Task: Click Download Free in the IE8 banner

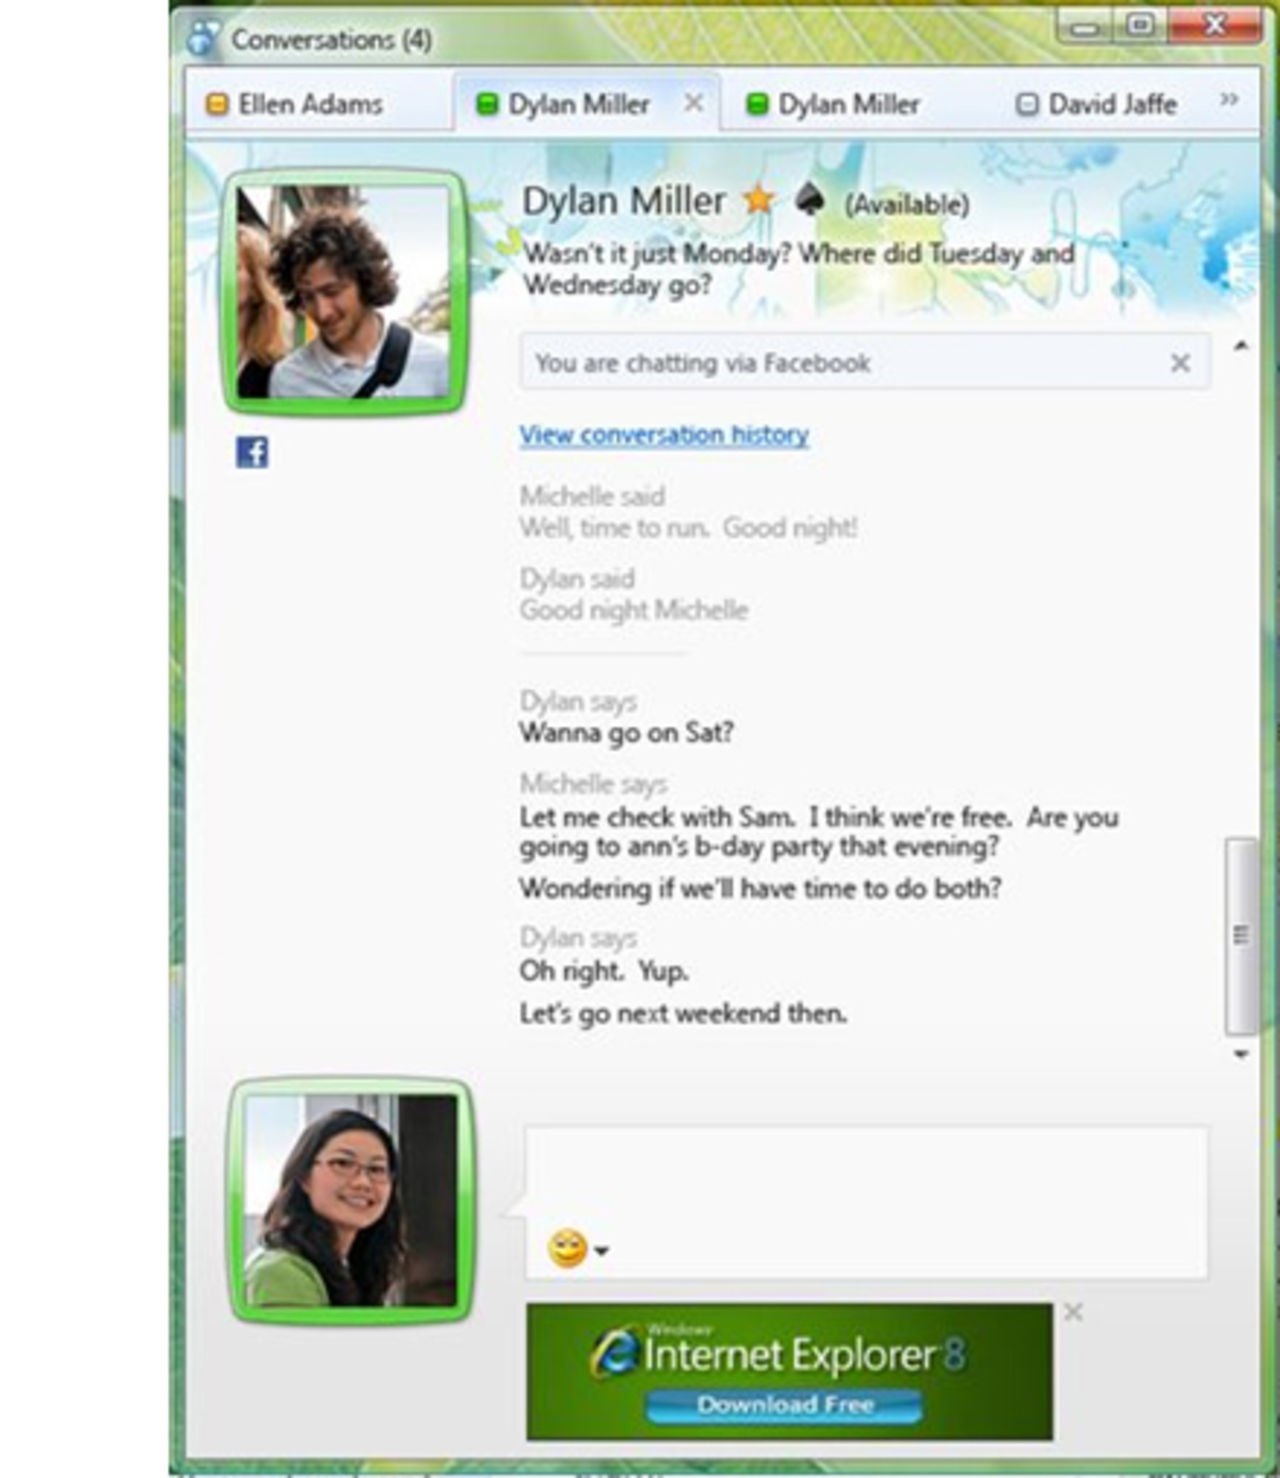Action: [x=786, y=1404]
